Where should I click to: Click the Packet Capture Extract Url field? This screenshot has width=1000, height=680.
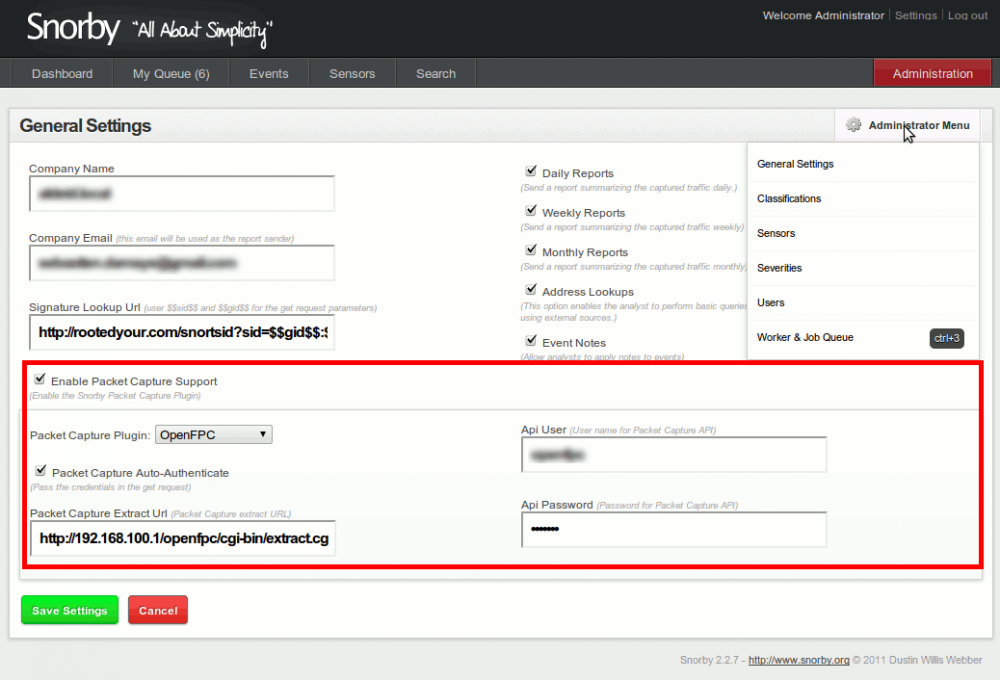[x=182, y=538]
